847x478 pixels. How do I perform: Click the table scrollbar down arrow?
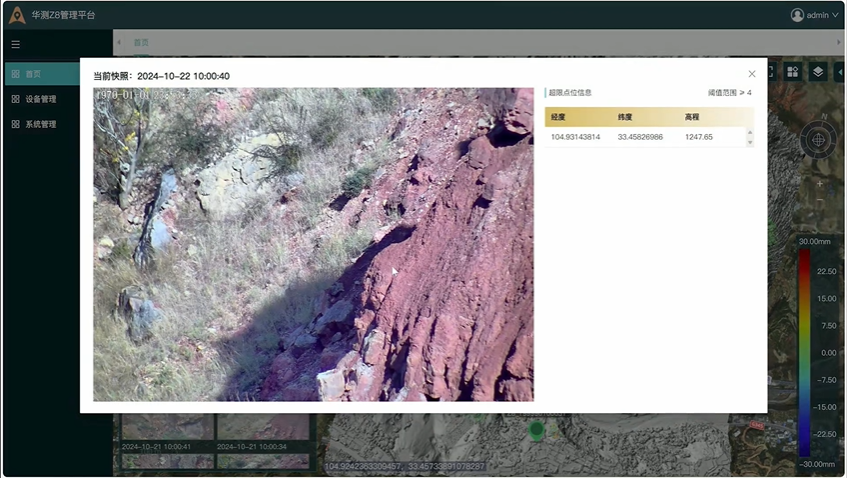click(x=750, y=143)
